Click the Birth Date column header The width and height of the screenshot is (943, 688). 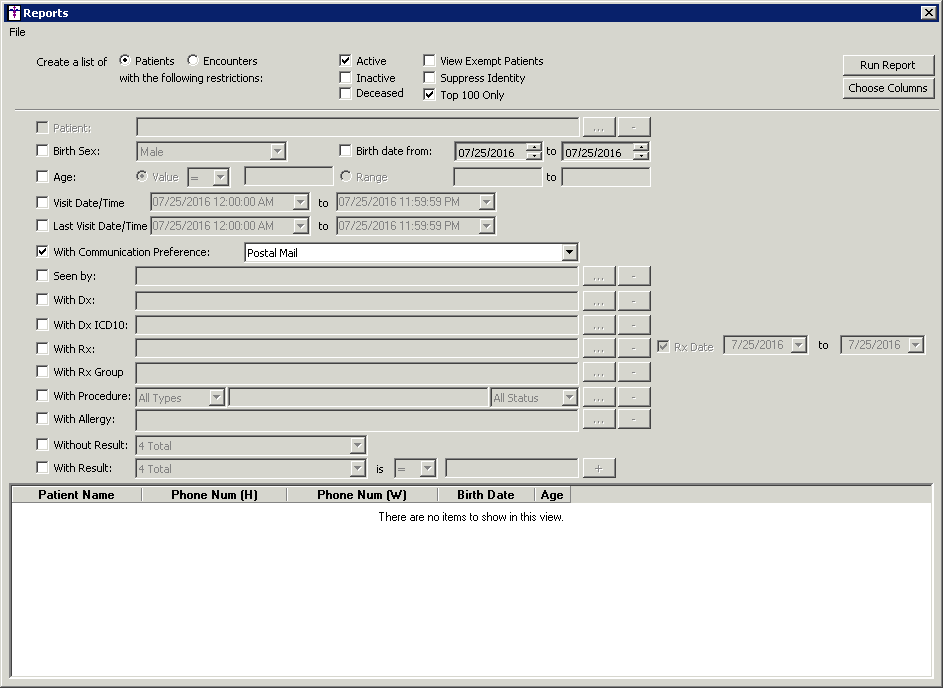tap(485, 495)
